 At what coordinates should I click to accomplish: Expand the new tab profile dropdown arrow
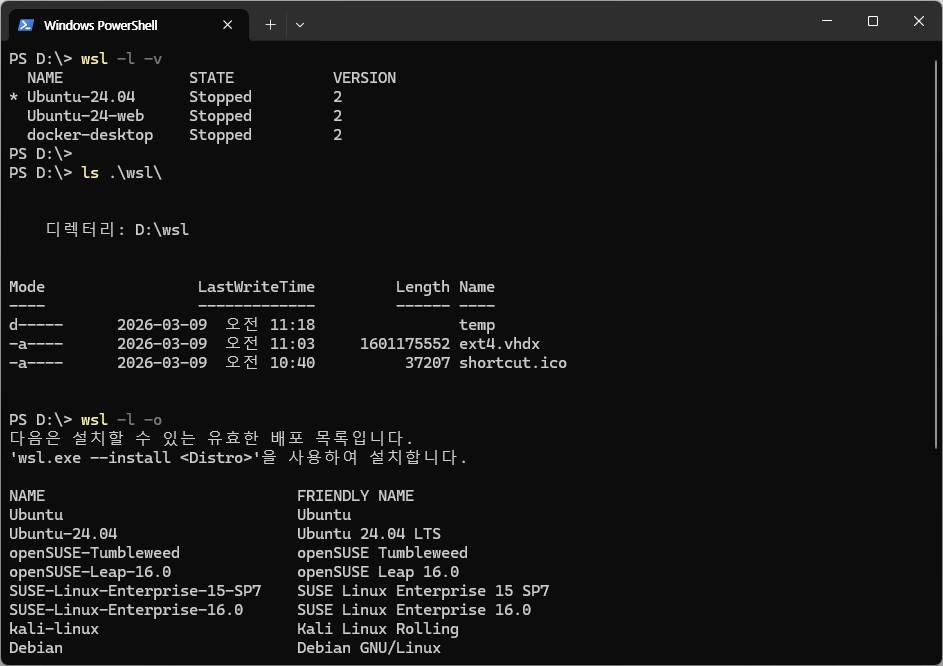point(299,25)
